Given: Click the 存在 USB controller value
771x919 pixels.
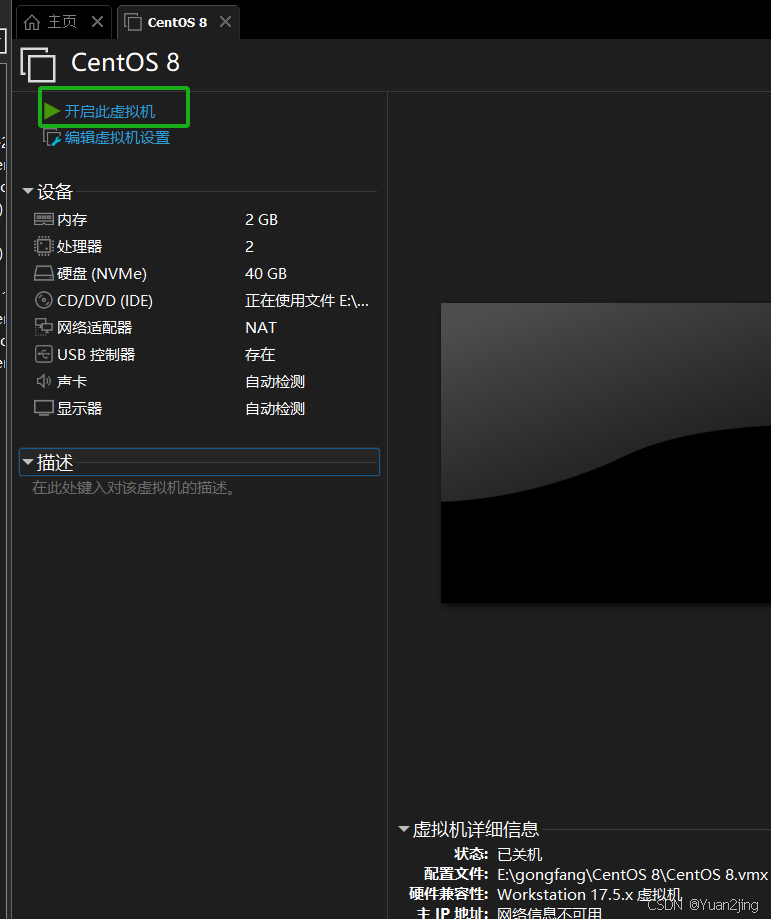Looking at the screenshot, I should coord(260,355).
